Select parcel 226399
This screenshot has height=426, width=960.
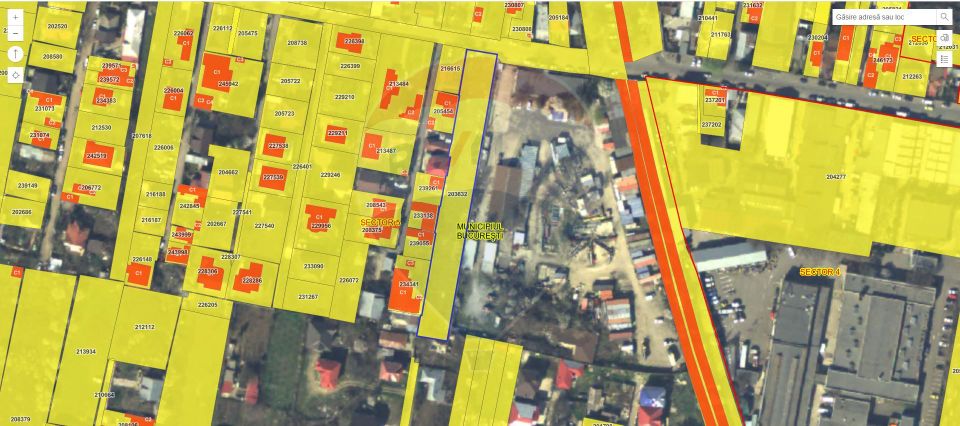pos(350,66)
